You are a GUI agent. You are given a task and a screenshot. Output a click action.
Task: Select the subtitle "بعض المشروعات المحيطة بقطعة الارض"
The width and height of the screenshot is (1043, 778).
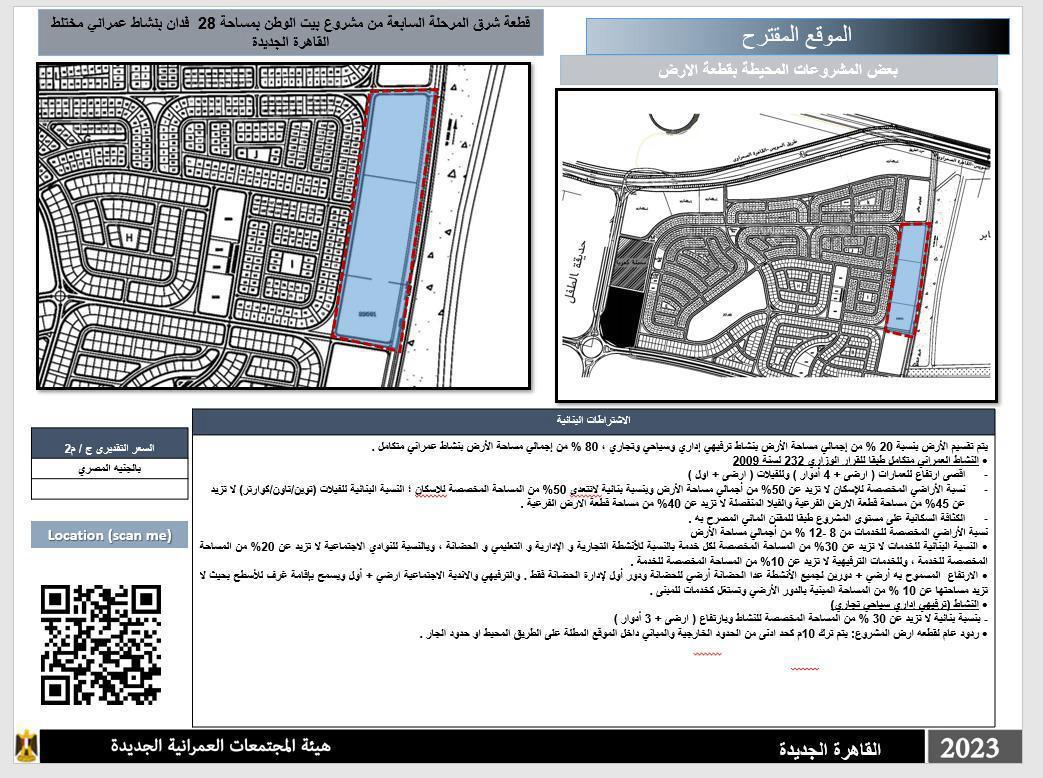point(778,70)
